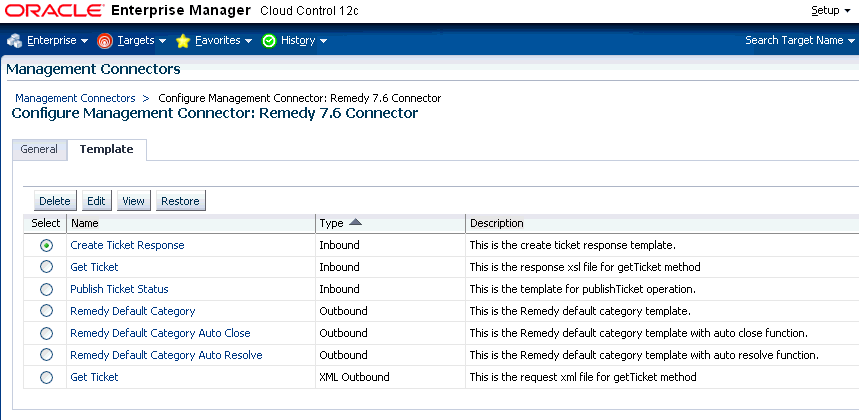Select the Create Ticket Response radio button
Image resolution: width=859 pixels, height=420 pixels.
tap(47, 245)
